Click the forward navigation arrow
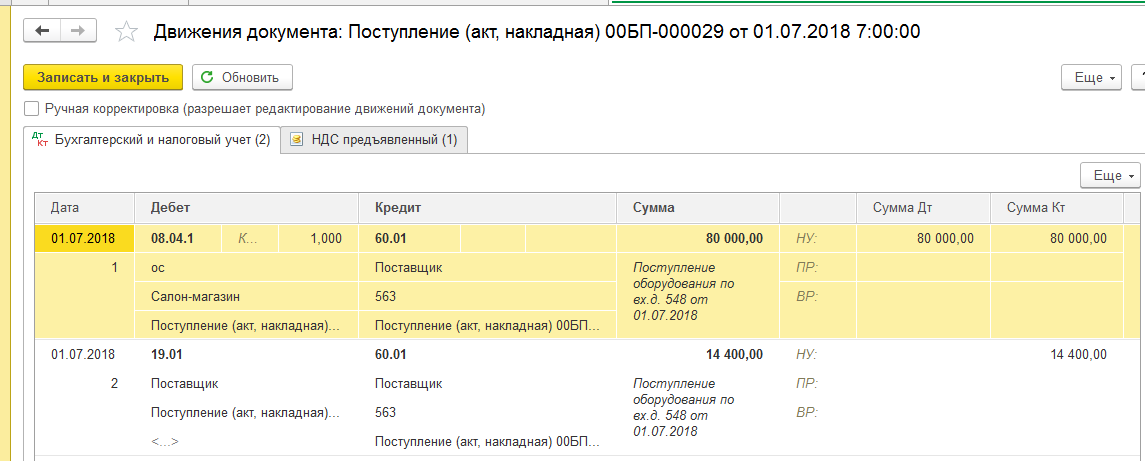1145x461 pixels. (x=75, y=31)
